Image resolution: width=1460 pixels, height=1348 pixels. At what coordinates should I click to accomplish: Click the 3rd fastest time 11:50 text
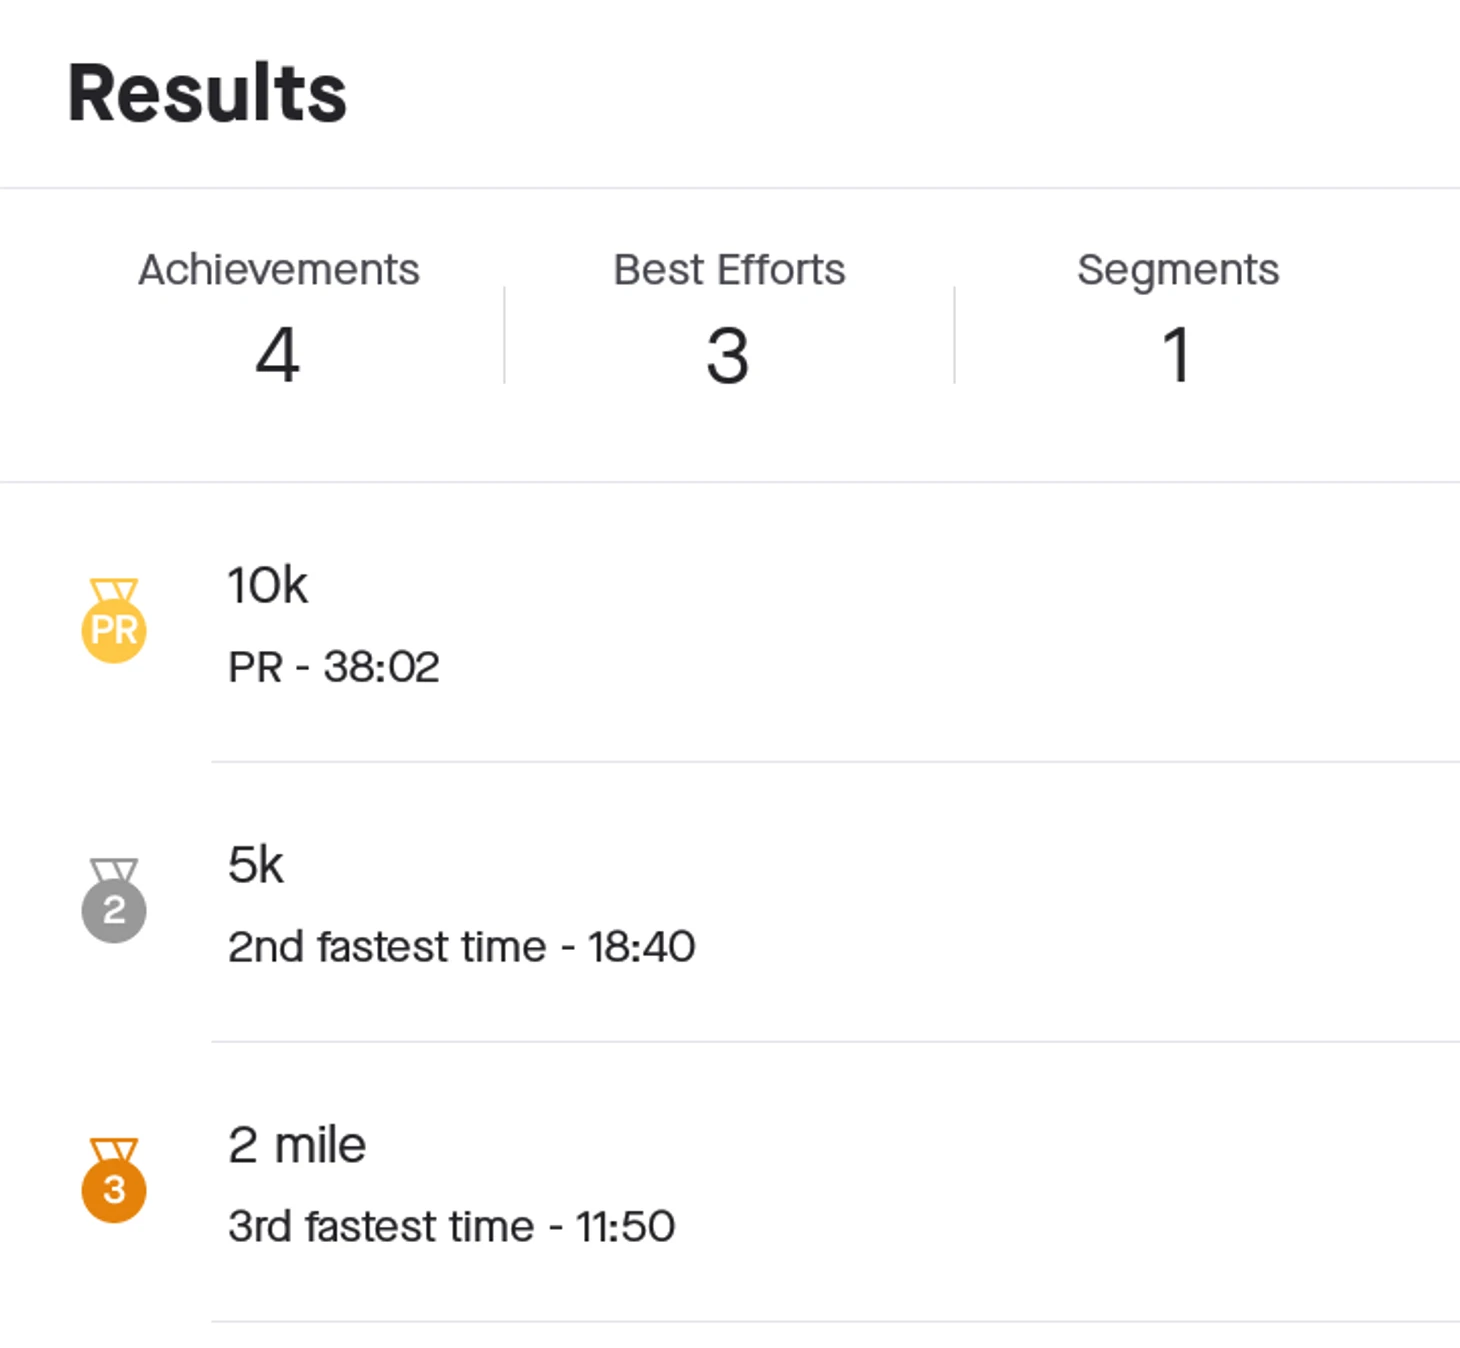(452, 1226)
